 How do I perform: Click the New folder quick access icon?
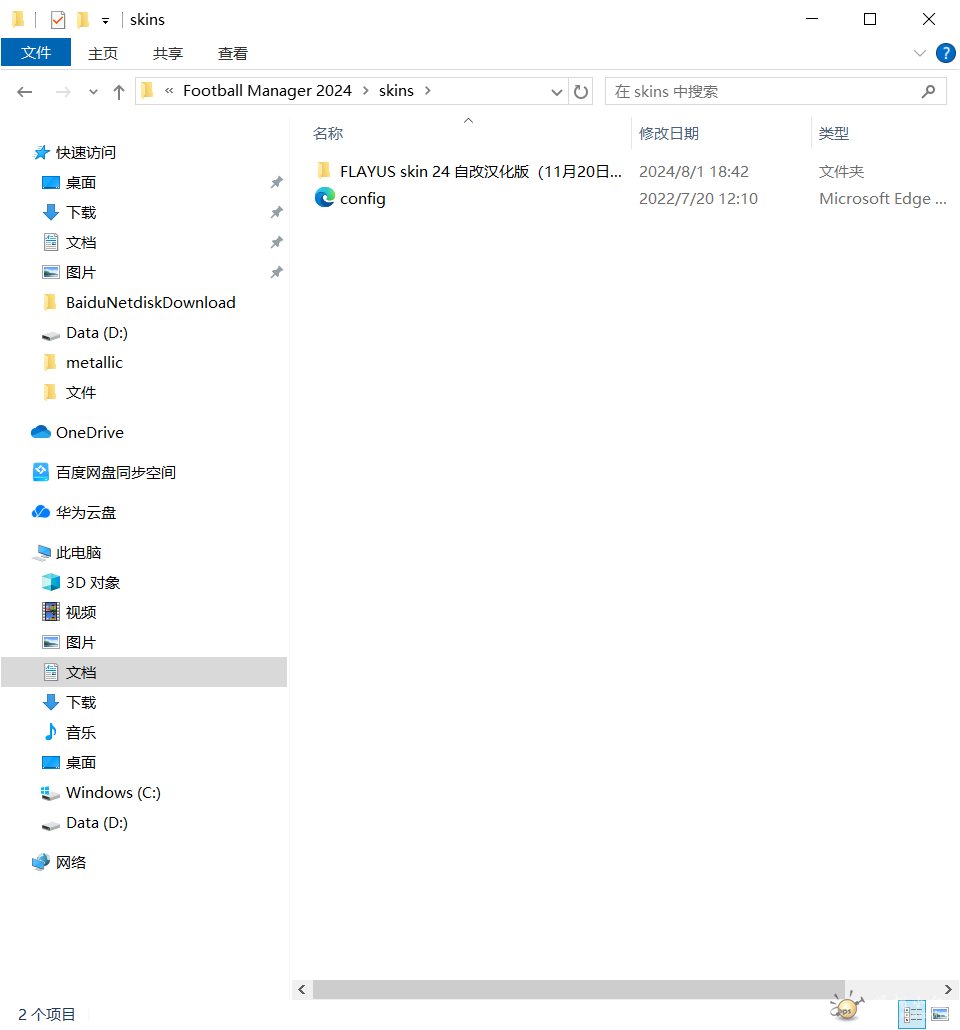tap(83, 20)
